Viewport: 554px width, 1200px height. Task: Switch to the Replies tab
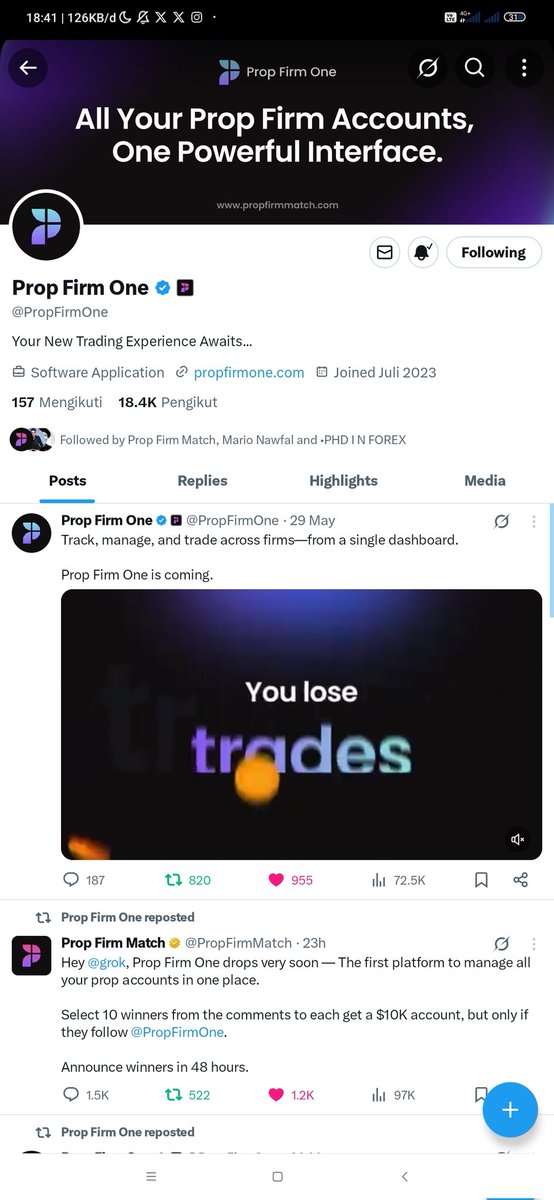[202, 481]
